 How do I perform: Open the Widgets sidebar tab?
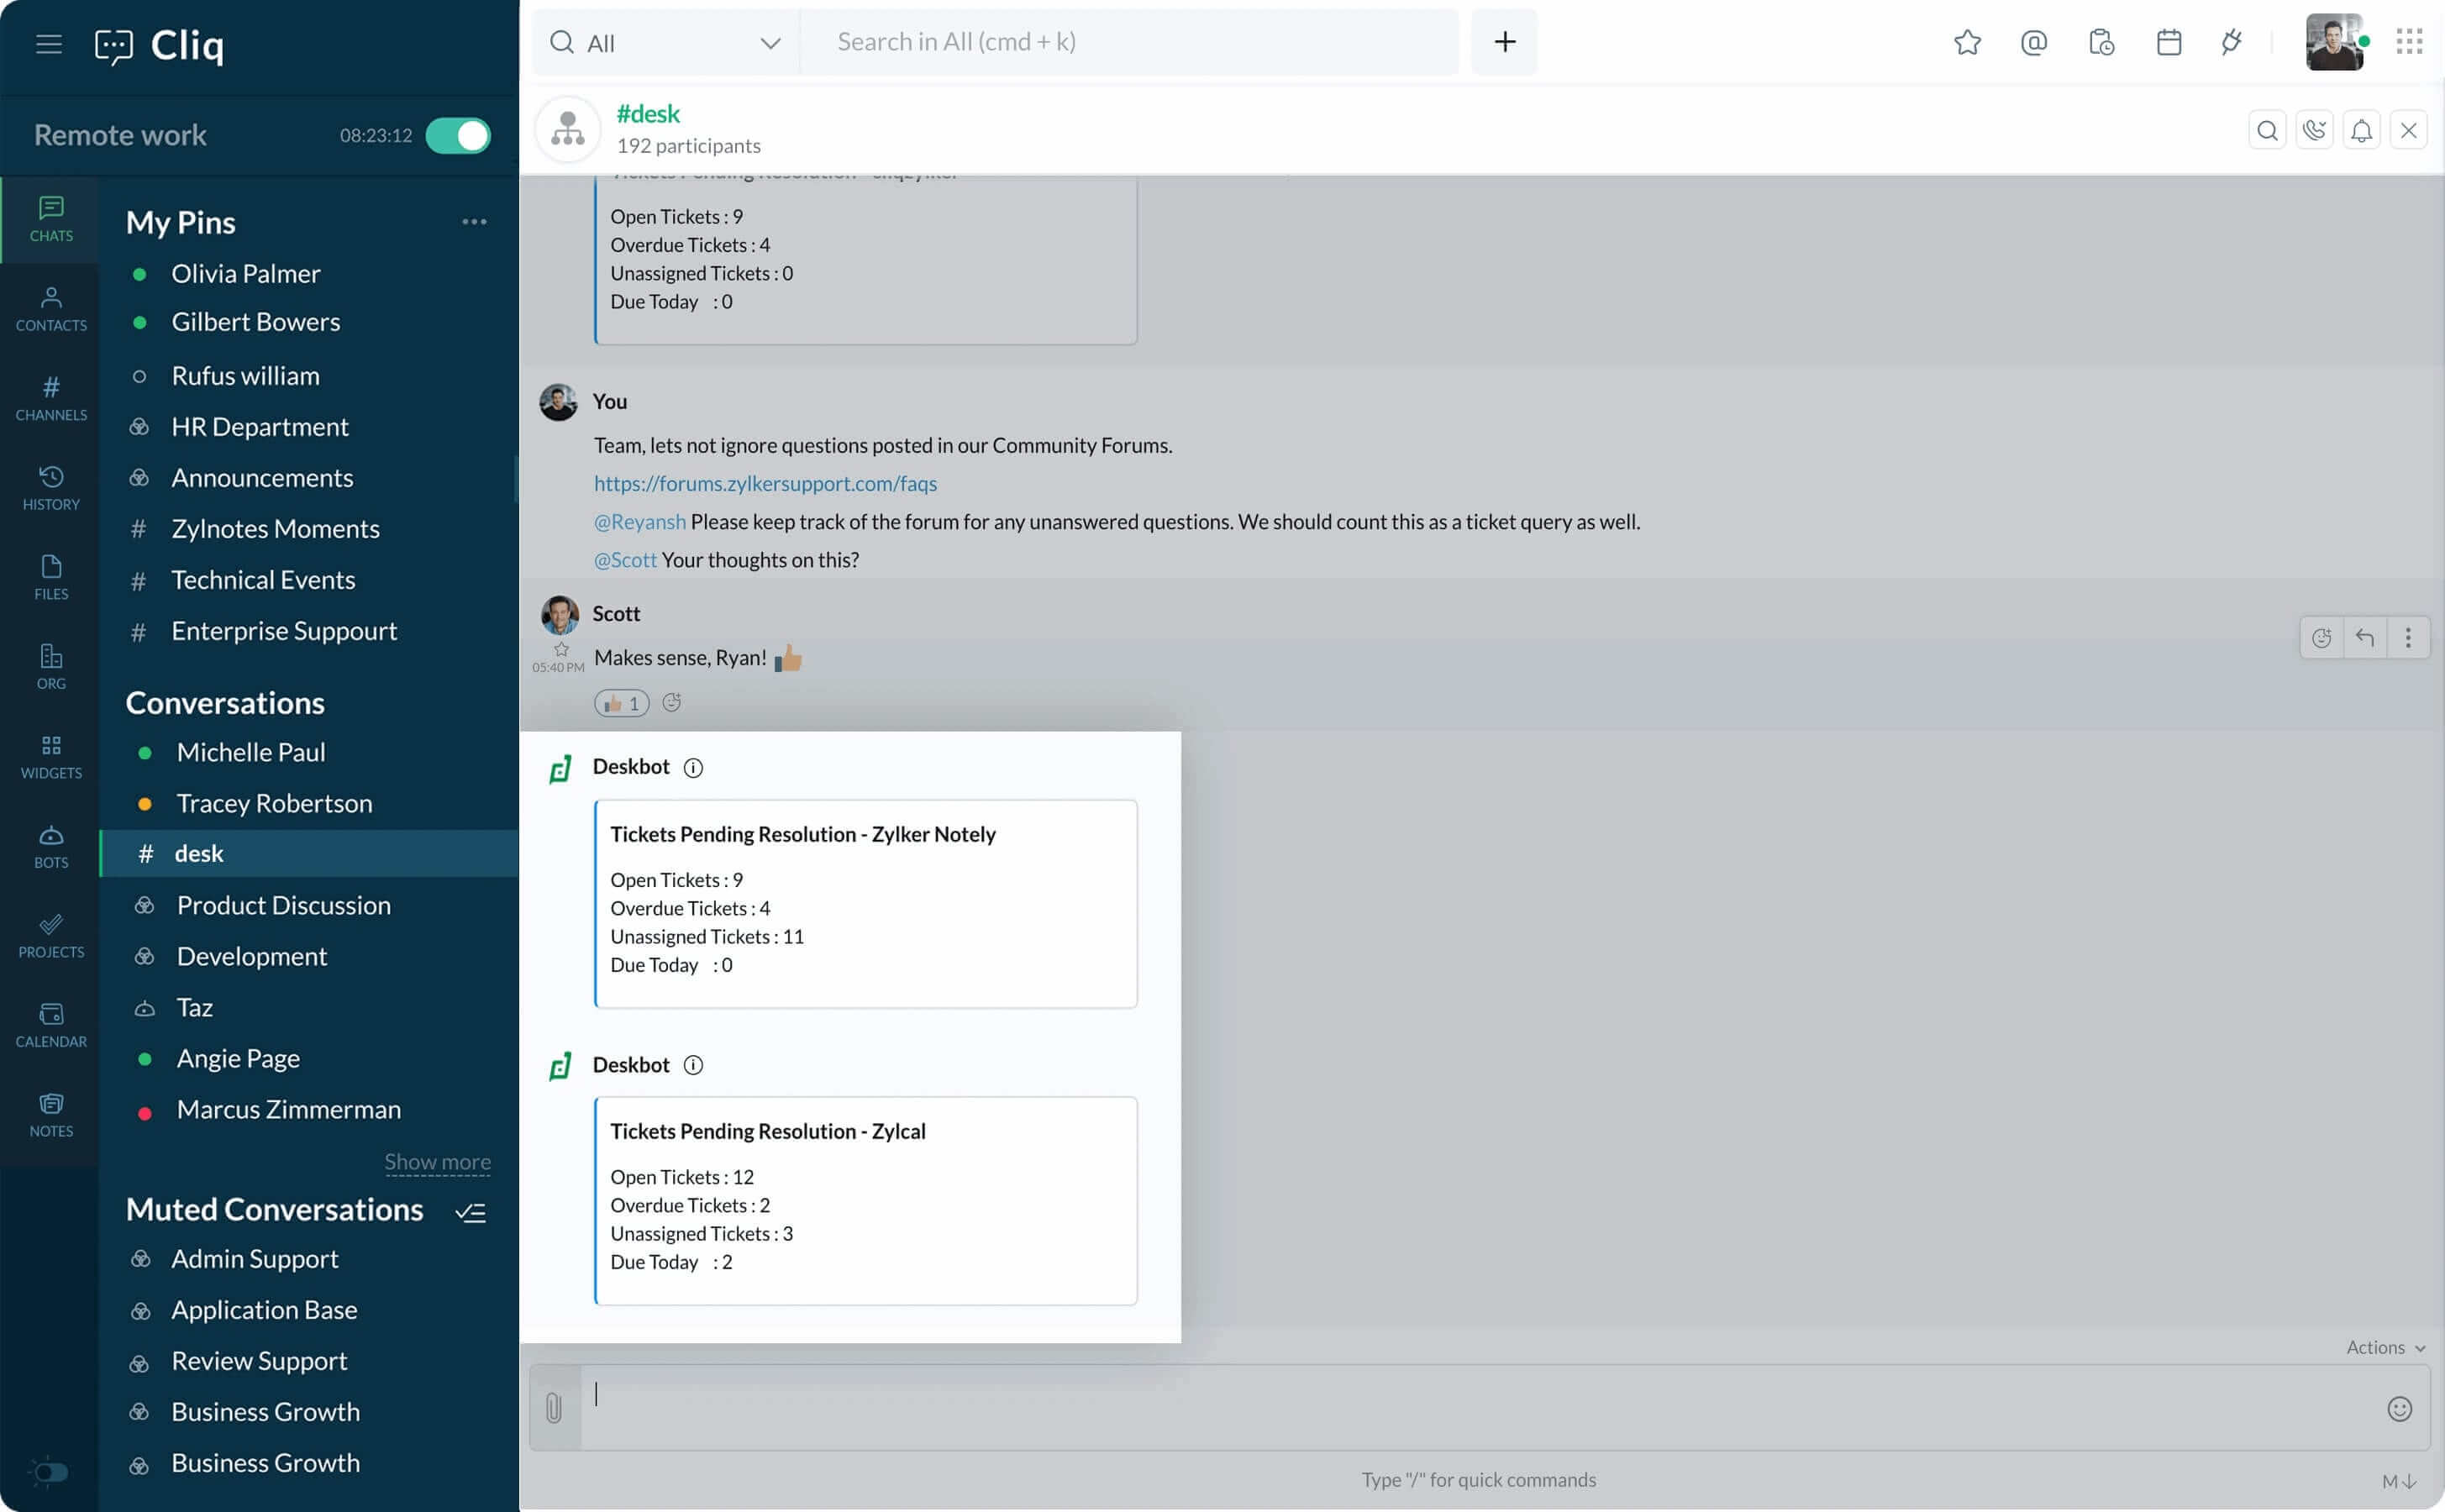click(51, 756)
